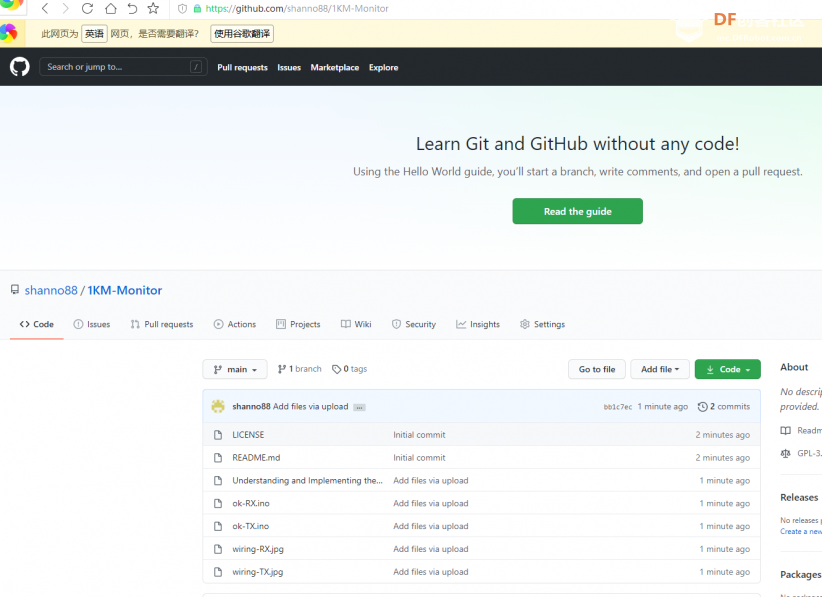Click Pull requests in top navigation

pos(242,67)
